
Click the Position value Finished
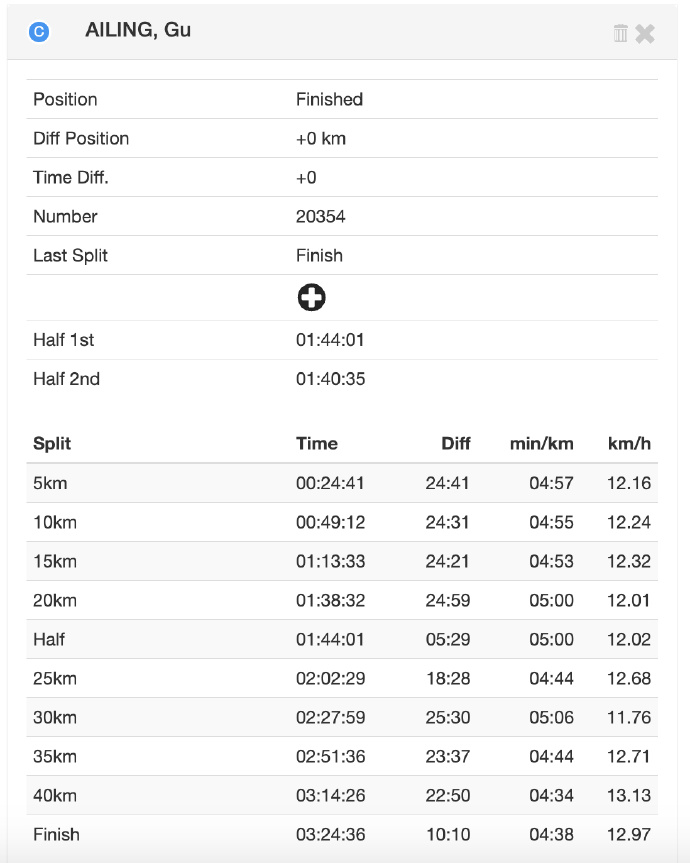(x=329, y=99)
